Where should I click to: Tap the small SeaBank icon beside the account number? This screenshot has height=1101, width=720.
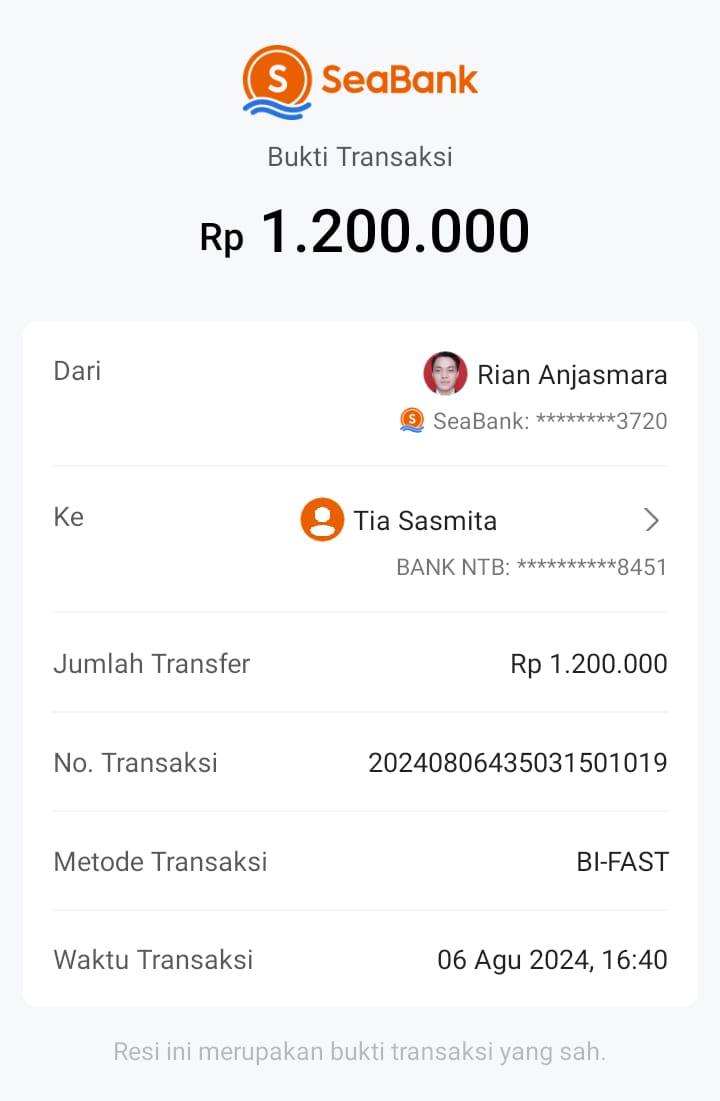click(412, 420)
